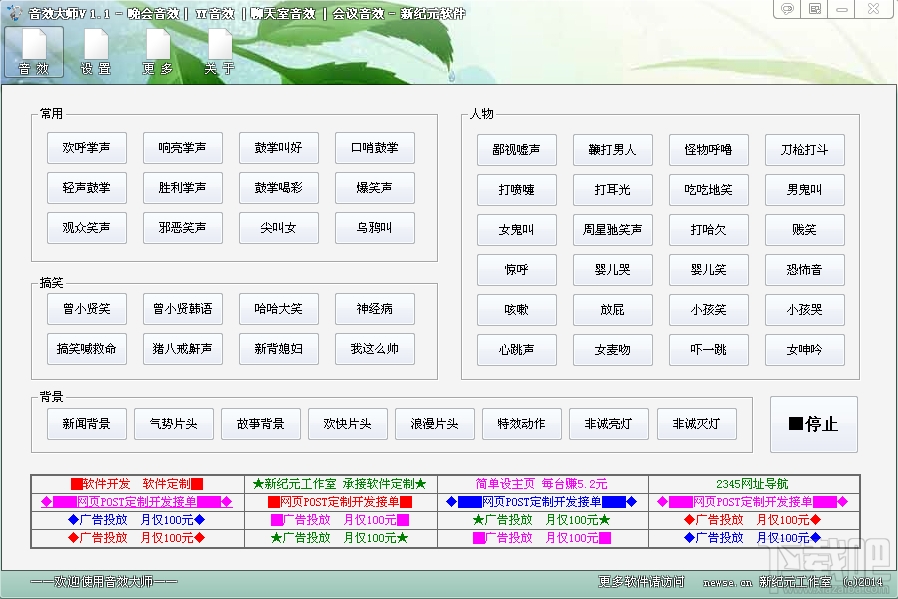The height and width of the screenshot is (599, 898).
Task: Play the 欢呼掌声 cheering applause sound
Action: point(86,148)
